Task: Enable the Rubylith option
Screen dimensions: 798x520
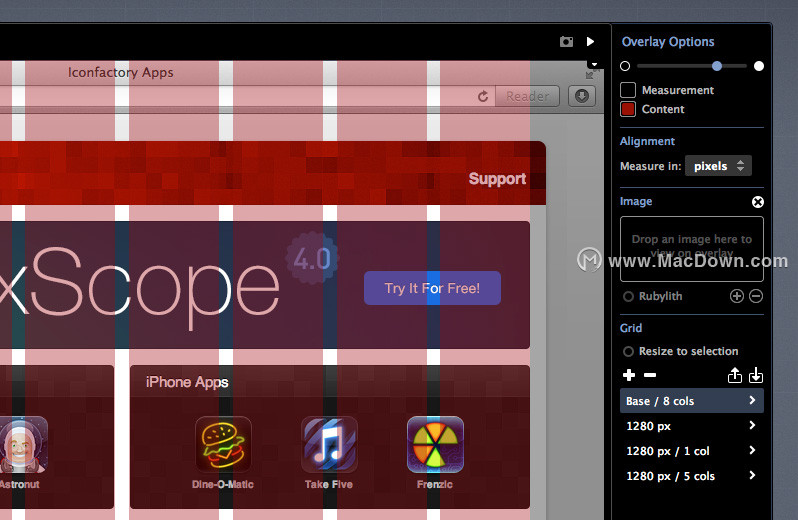Action: click(629, 296)
